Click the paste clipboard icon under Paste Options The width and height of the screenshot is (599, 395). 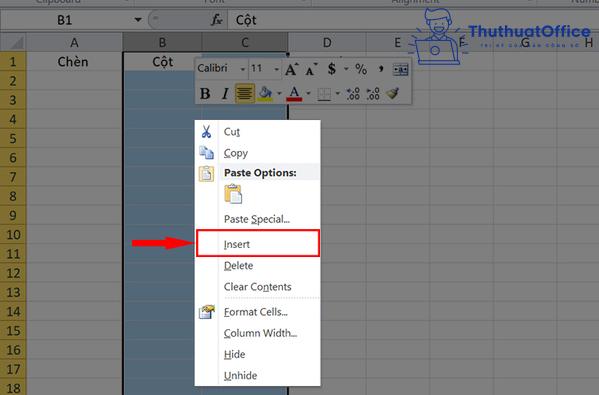pos(233,194)
